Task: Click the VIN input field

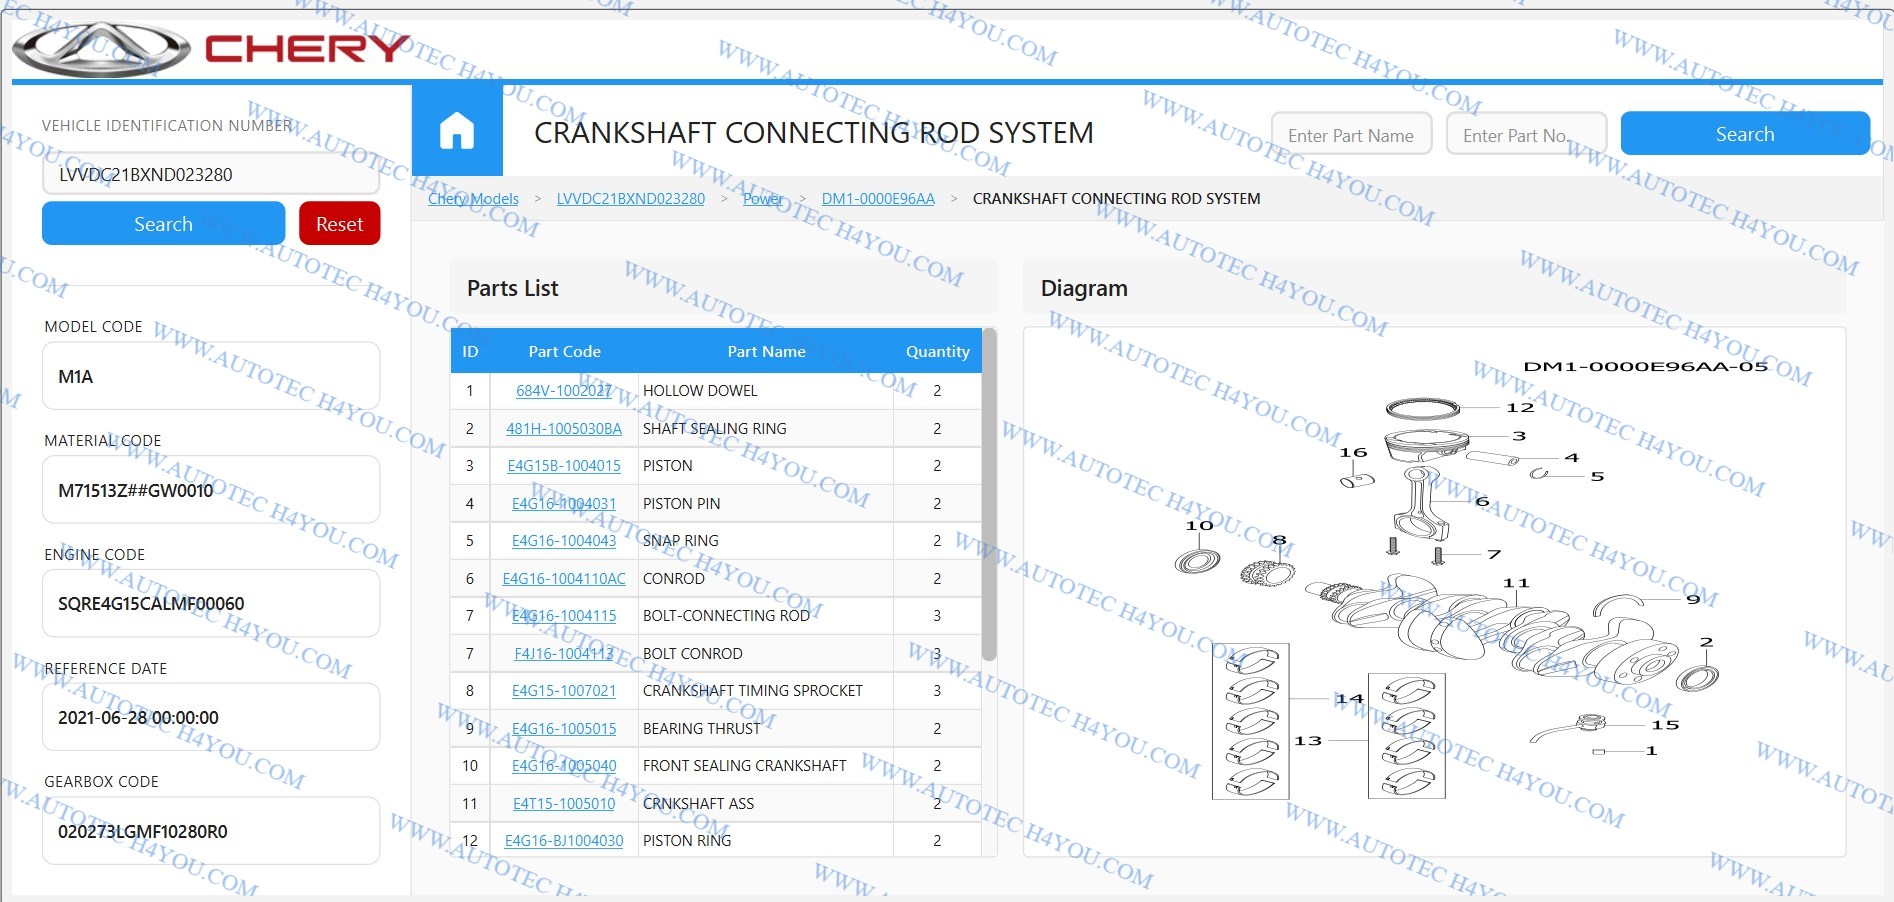Action: click(211, 175)
